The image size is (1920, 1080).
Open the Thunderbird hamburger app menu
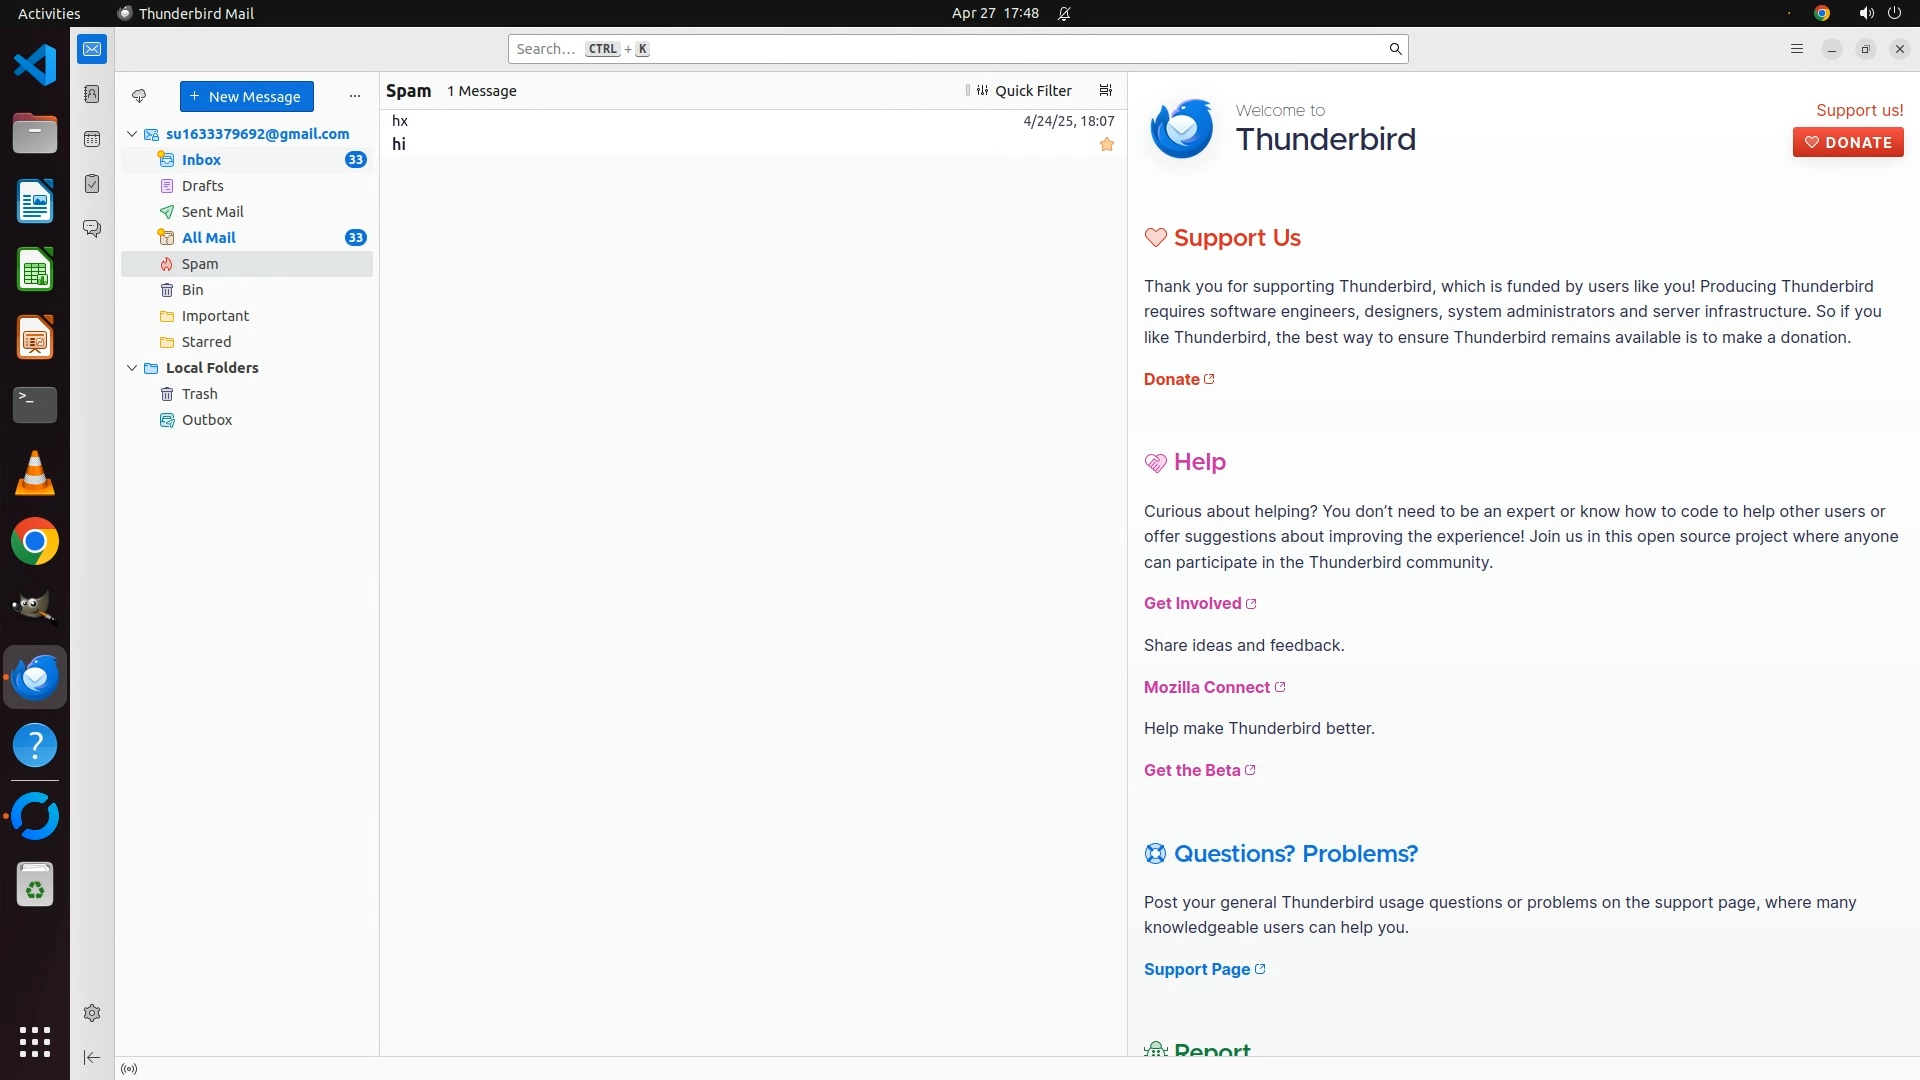click(x=1796, y=49)
